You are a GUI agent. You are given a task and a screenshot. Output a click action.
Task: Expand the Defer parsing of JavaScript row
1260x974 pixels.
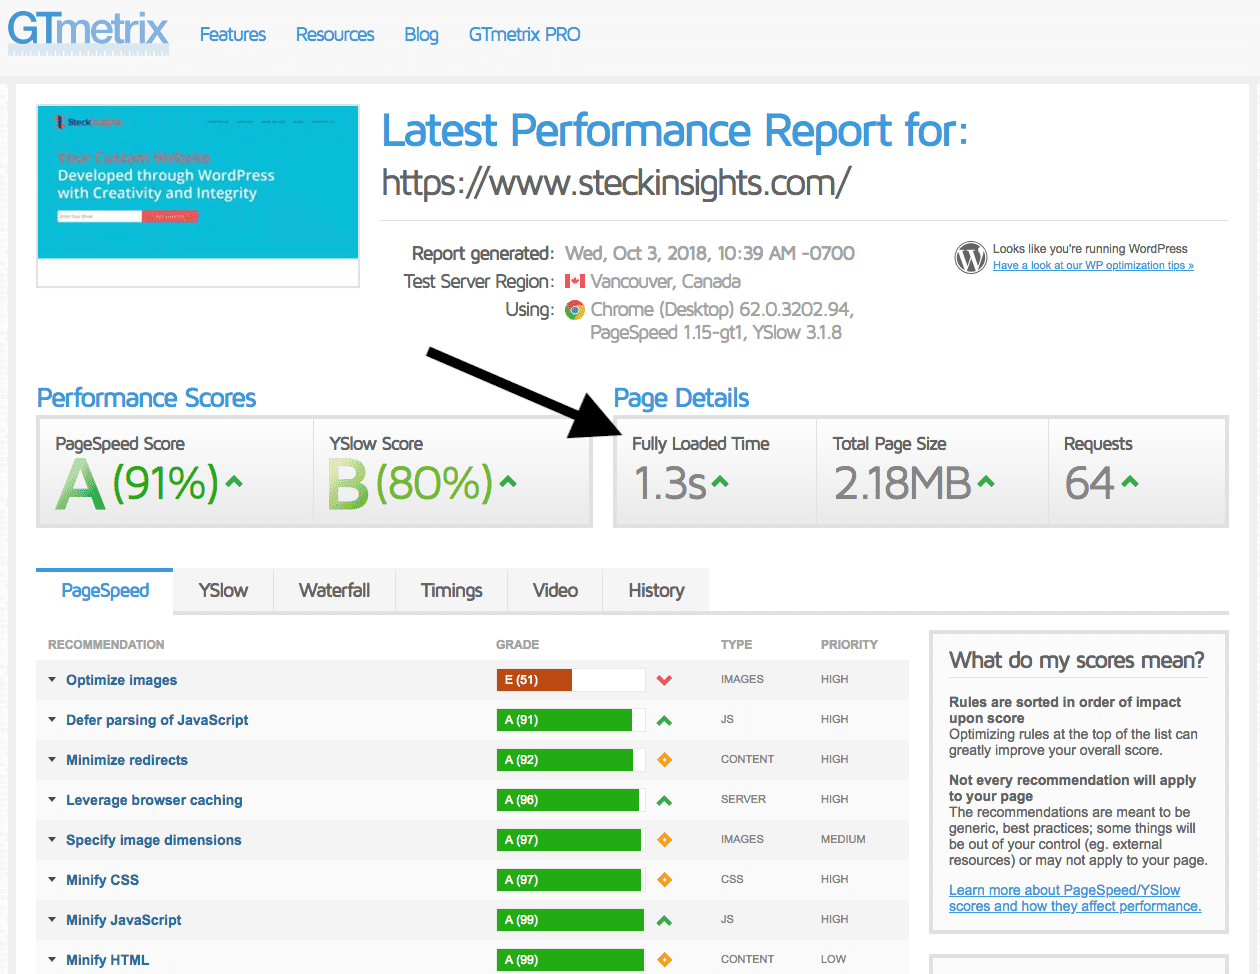click(52, 720)
